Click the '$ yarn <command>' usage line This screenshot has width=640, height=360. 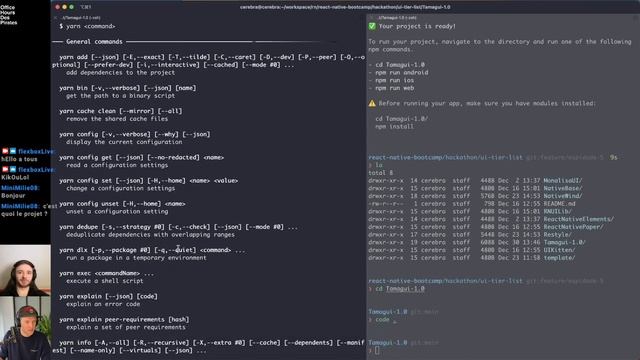click(x=87, y=26)
